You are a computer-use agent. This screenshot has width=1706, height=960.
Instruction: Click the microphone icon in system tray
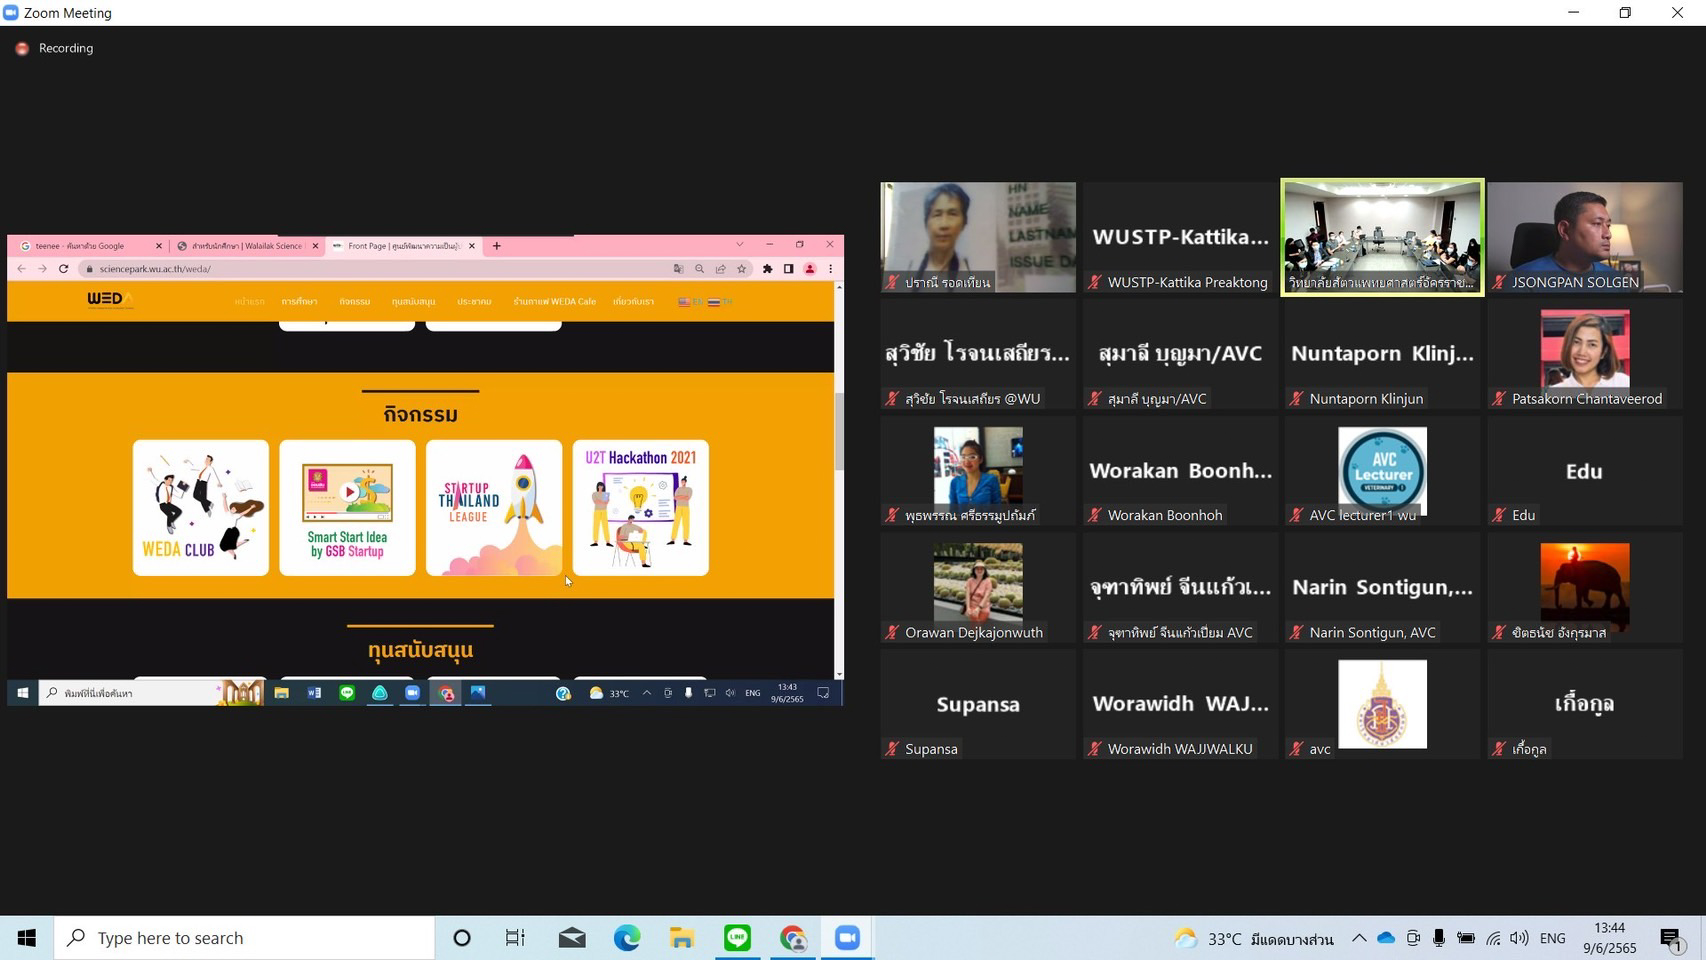pyautogui.click(x=1439, y=938)
